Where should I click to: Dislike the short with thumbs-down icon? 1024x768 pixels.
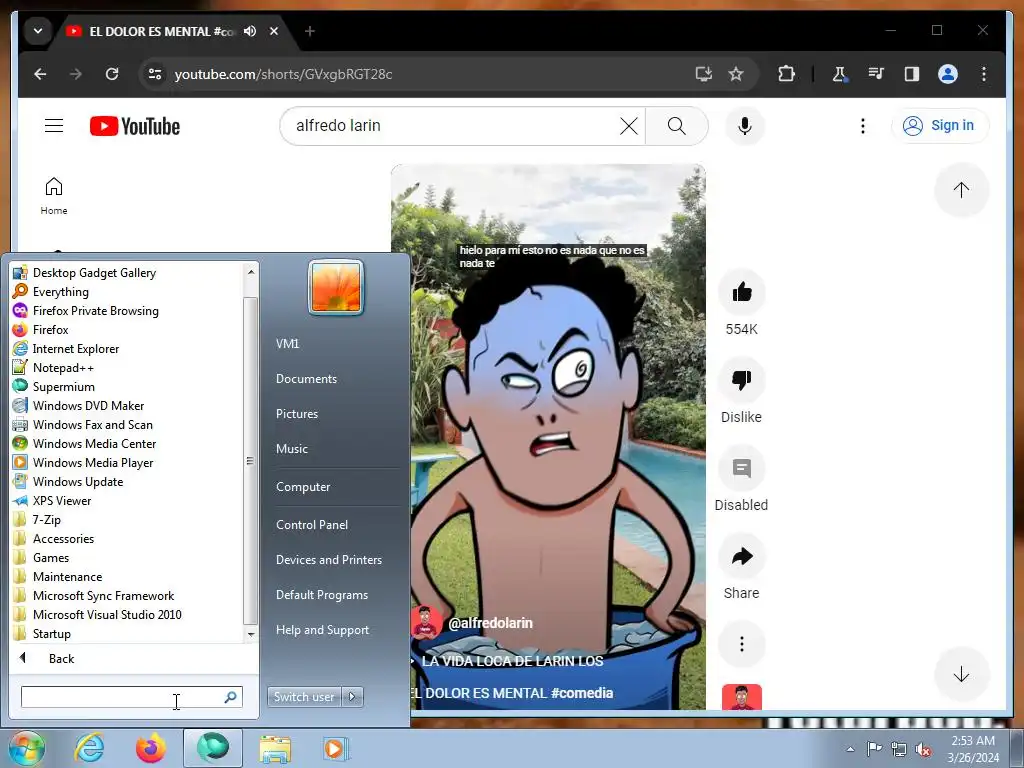[x=741, y=380]
